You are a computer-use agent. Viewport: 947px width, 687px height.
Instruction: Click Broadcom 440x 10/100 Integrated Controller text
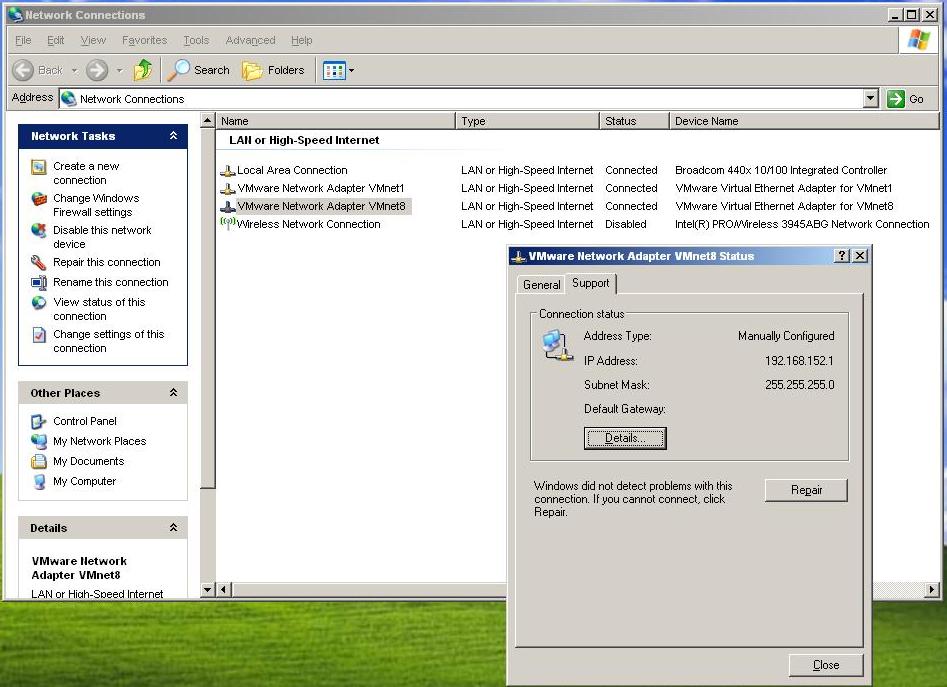(781, 170)
